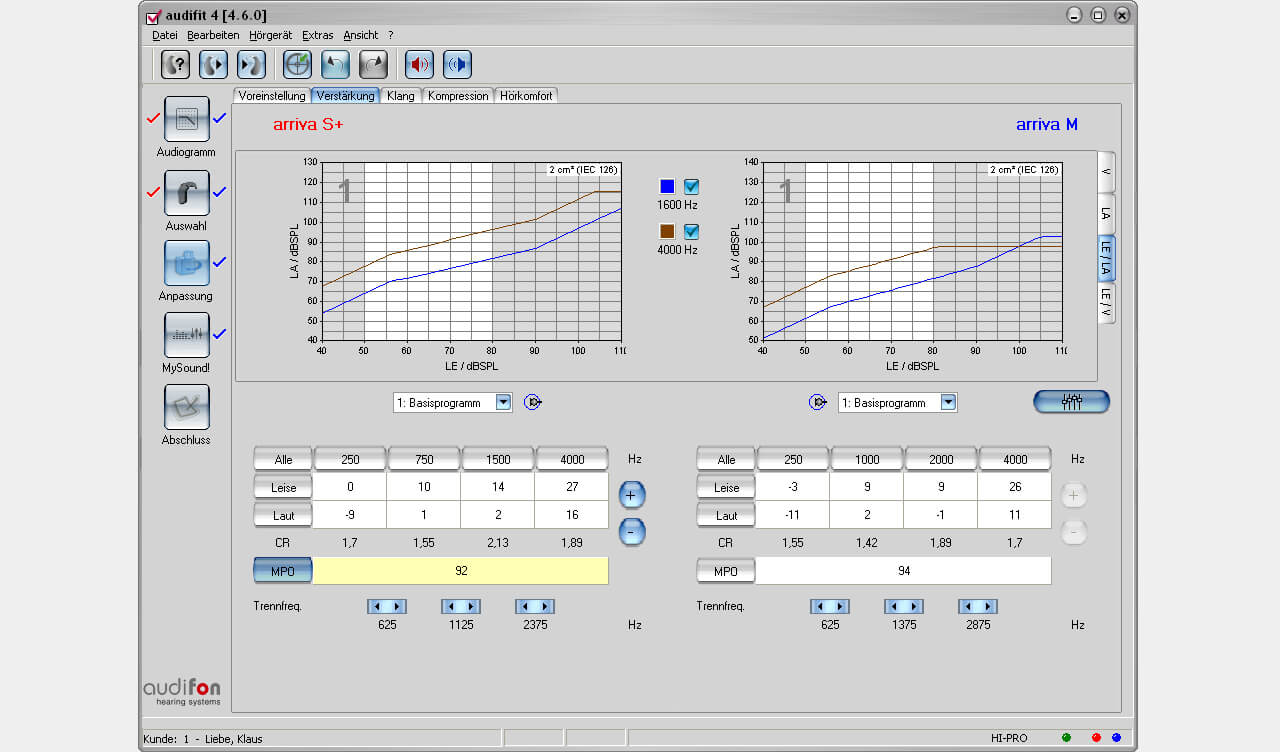Click the blue speaker toolbar icon
The image size is (1280, 752).
point(457,65)
